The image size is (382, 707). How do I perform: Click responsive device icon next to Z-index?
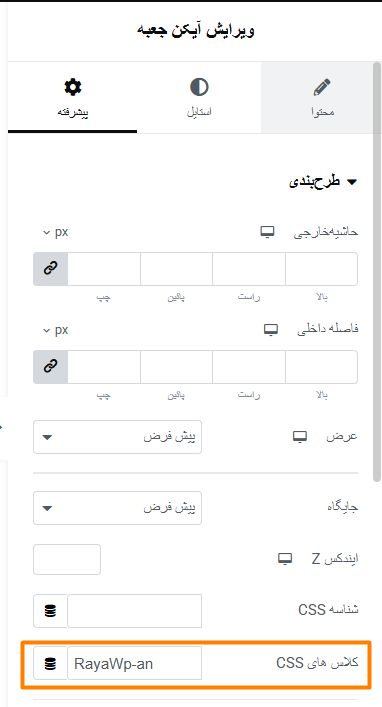tap(285, 559)
